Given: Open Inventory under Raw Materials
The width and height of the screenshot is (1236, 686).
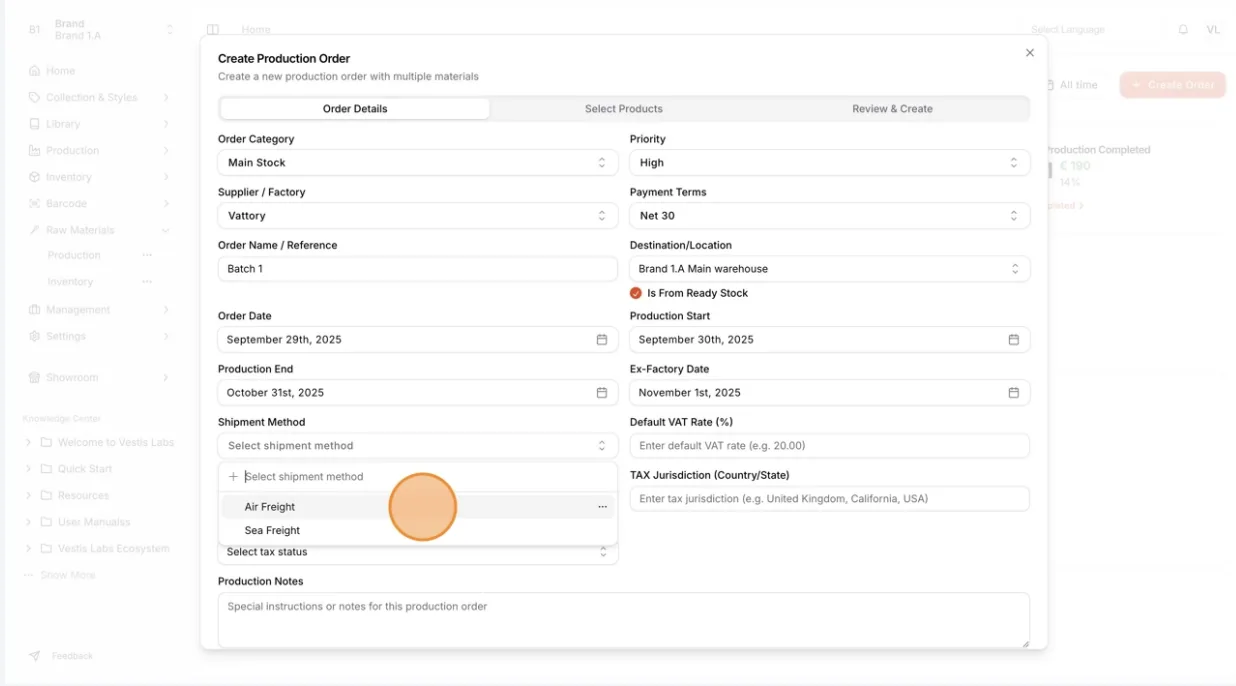Looking at the screenshot, I should pos(70,282).
